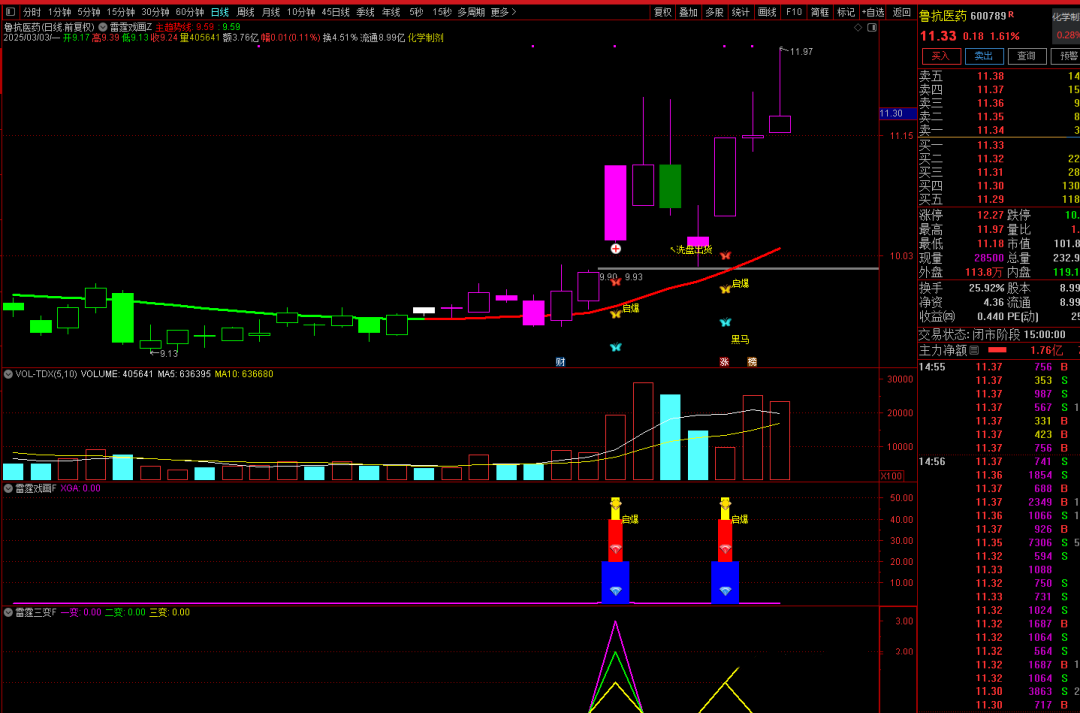Open 更多 periods menu

coord(502,12)
